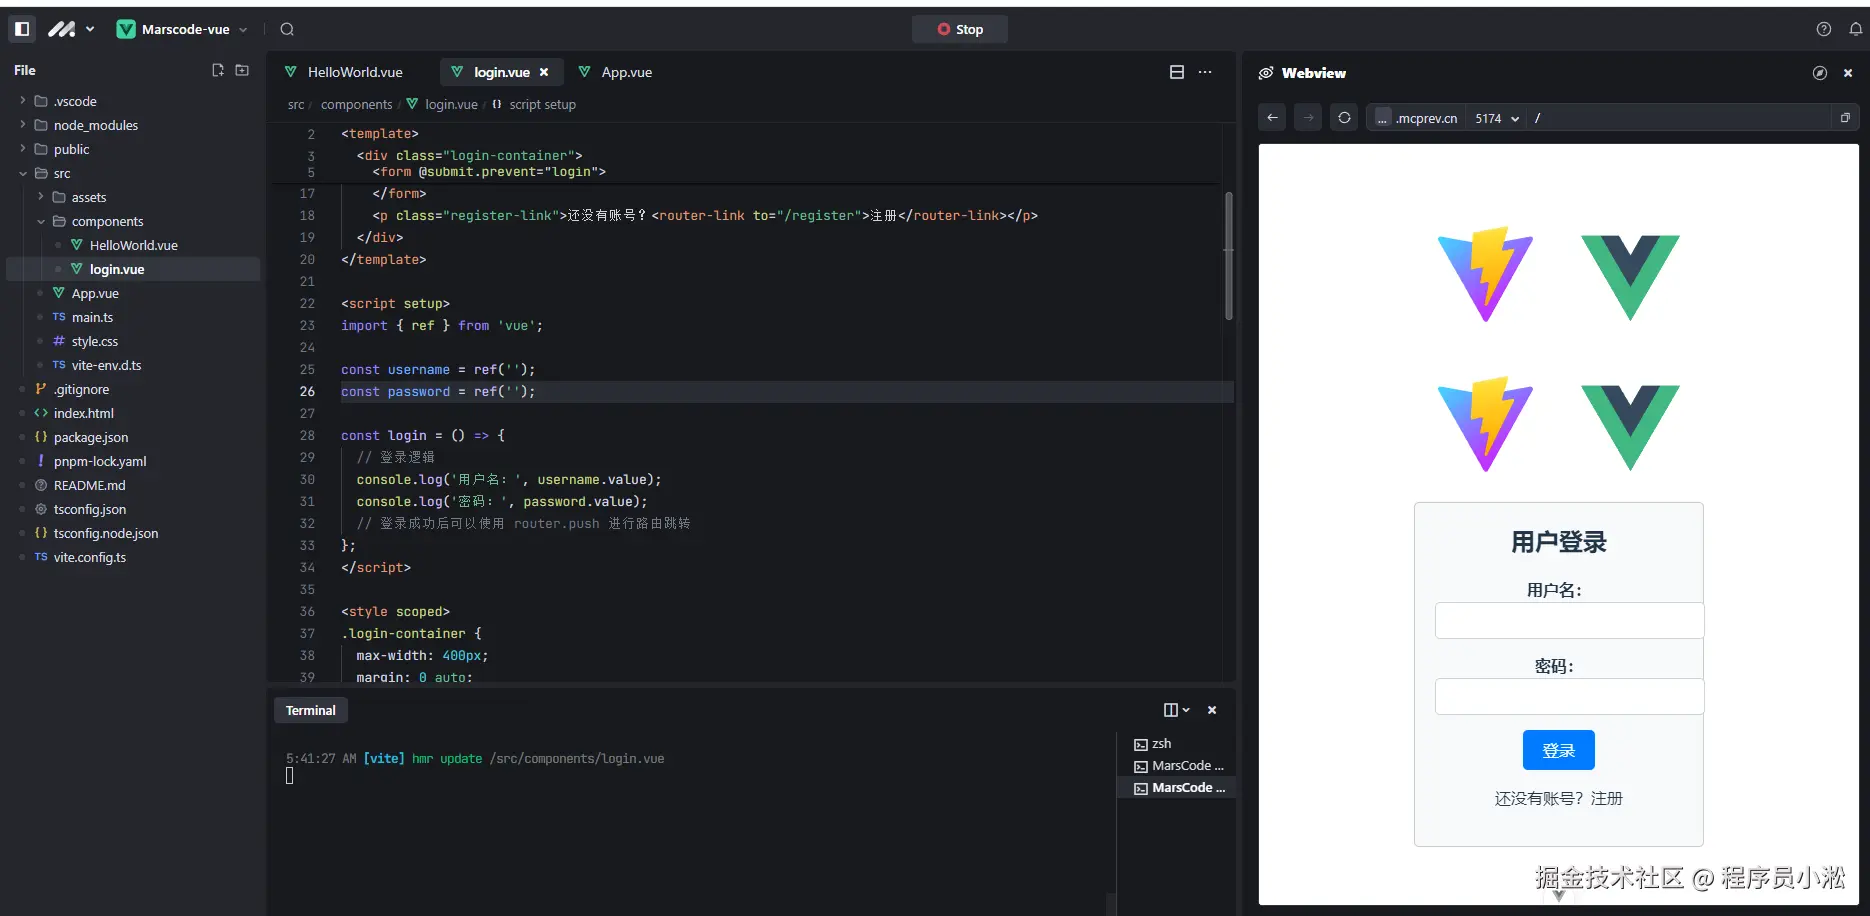
Task: Select the active bold MarsCode terminal session
Action: (1176, 788)
